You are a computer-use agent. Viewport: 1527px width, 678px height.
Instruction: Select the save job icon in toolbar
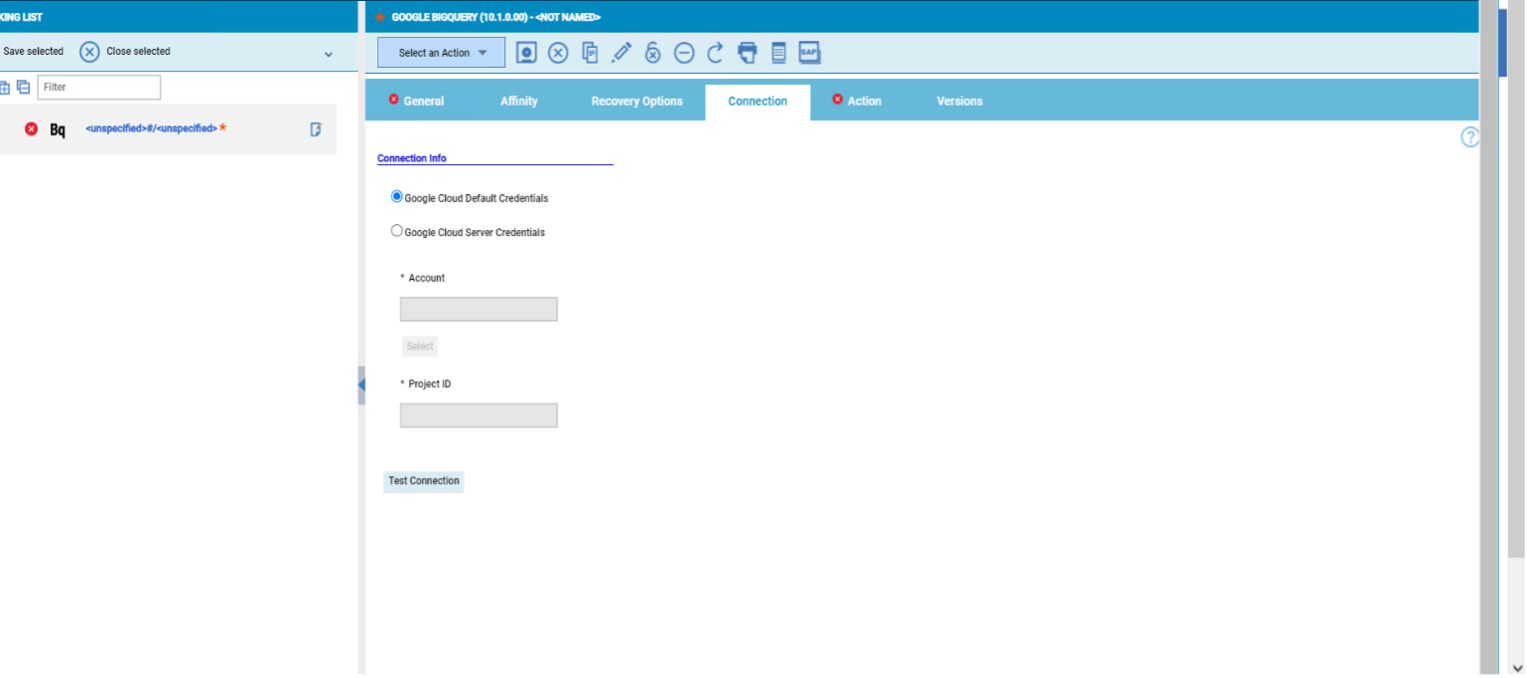click(x=526, y=52)
